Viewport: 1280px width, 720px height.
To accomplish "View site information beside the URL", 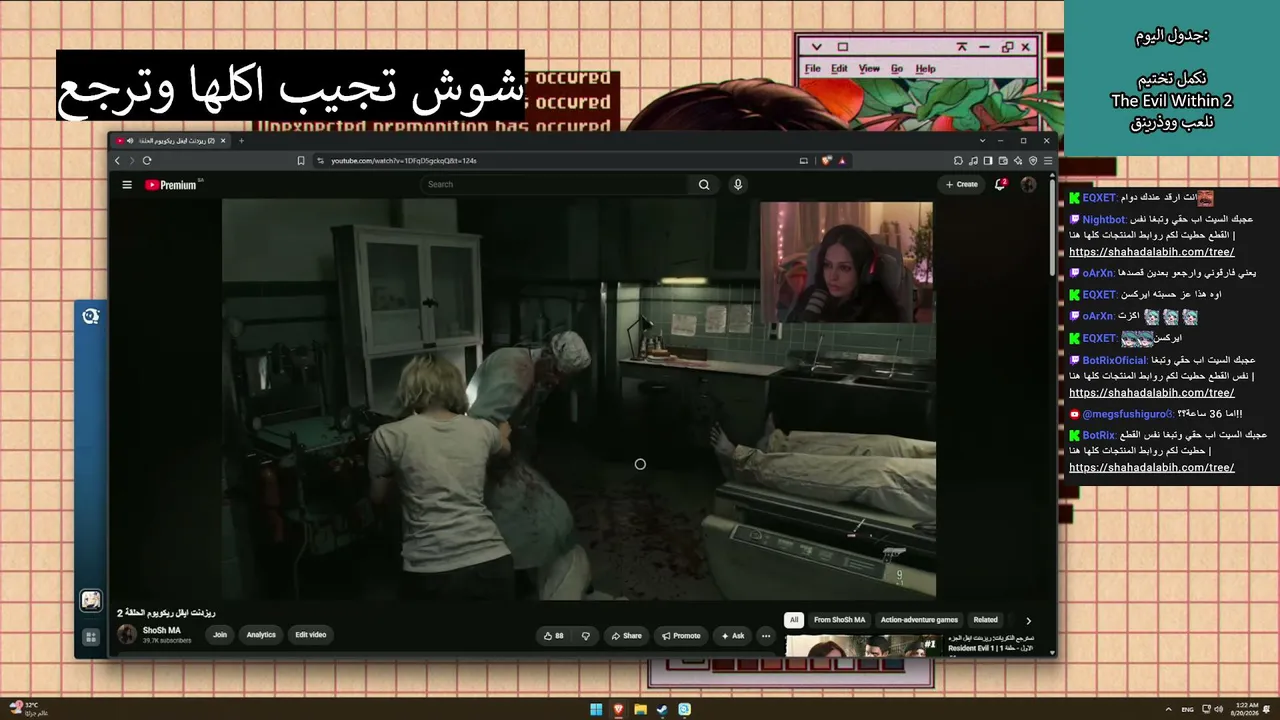I will coord(320,160).
